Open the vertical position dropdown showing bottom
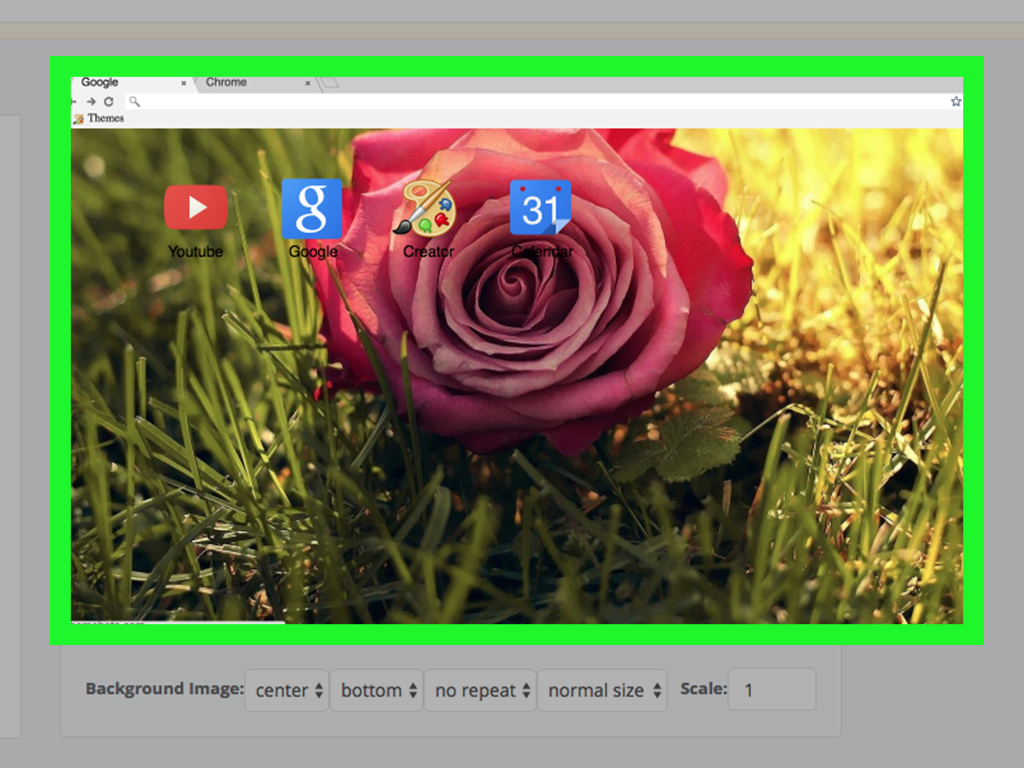The width and height of the screenshot is (1024, 768). point(376,689)
